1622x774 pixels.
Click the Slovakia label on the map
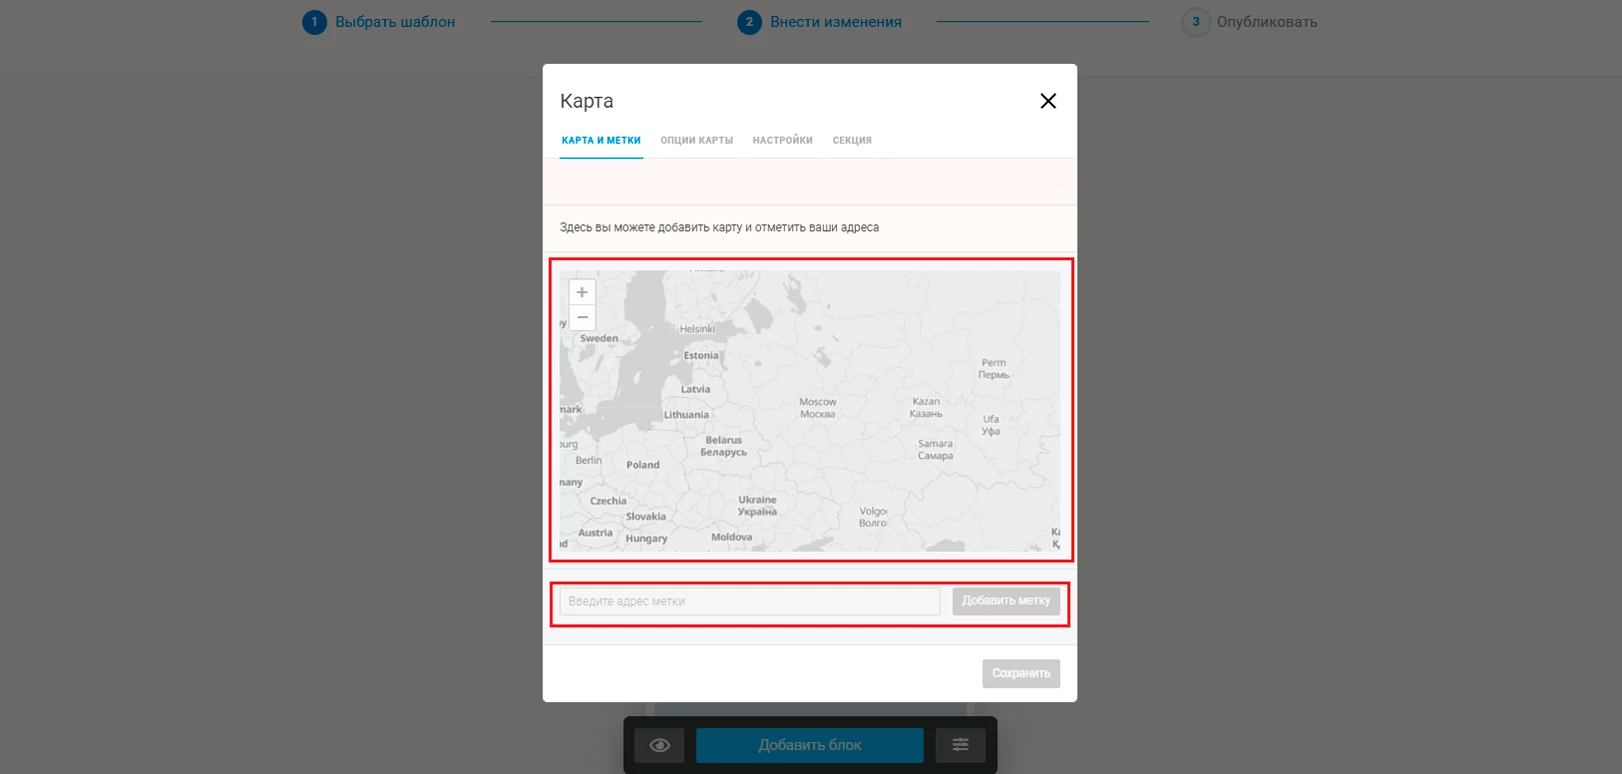point(646,517)
